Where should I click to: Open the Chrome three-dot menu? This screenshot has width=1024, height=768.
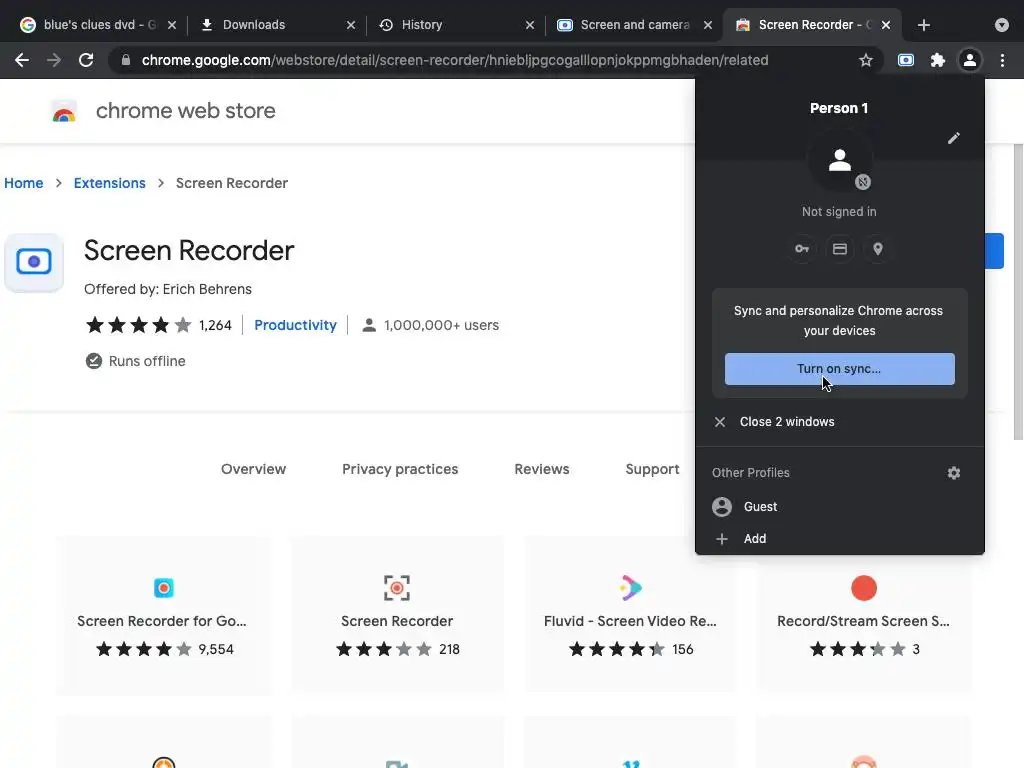[1002, 60]
